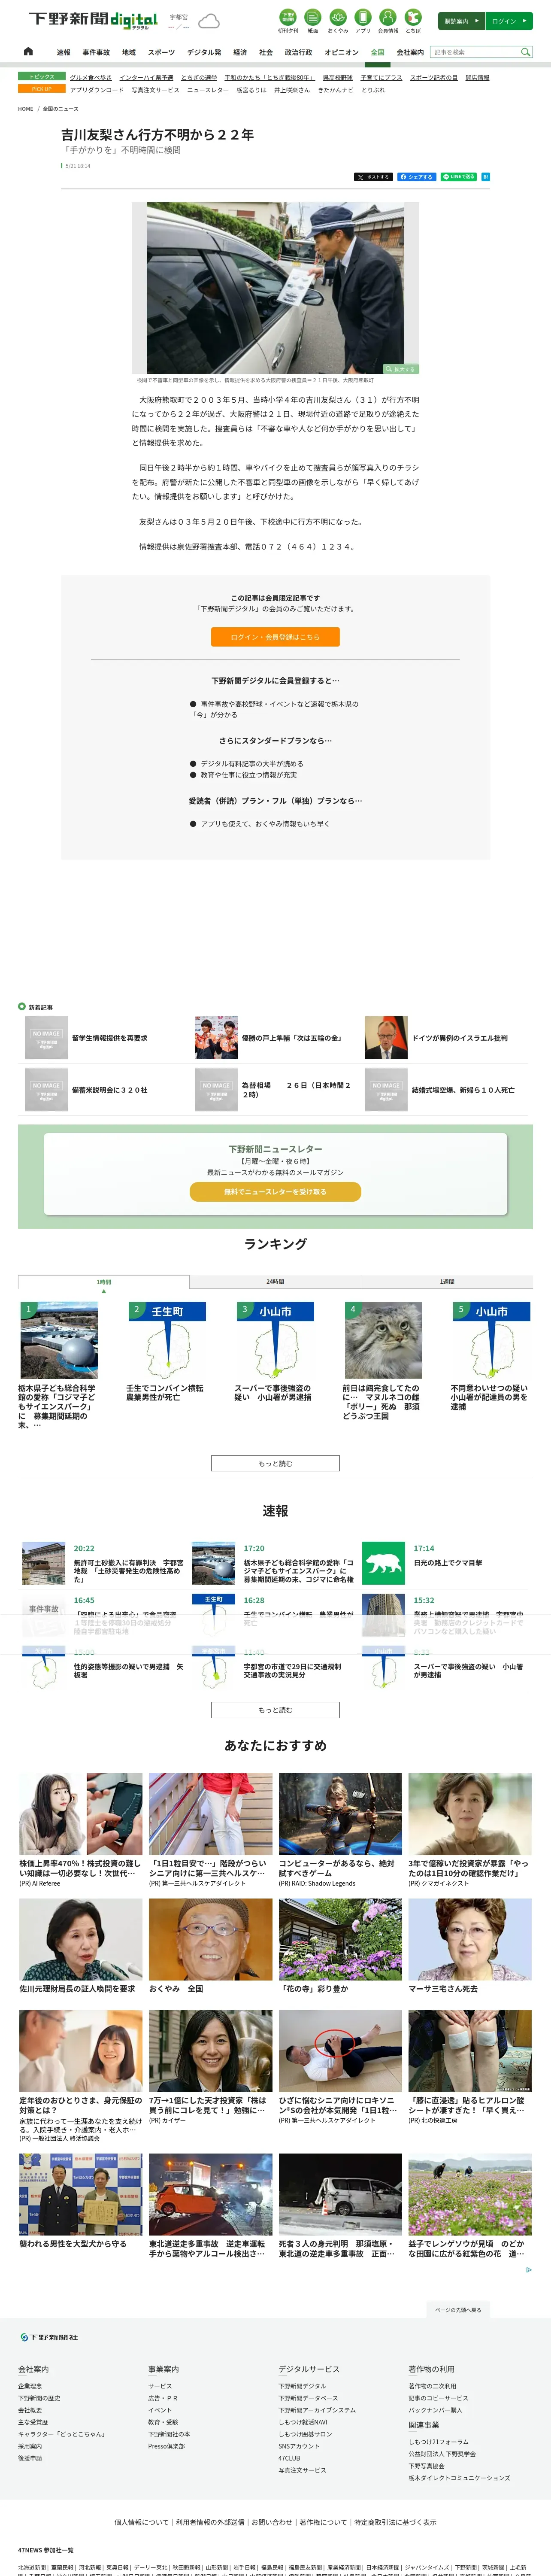The image size is (551, 2576).
Task: Click the 下野新聞社 footer logo
Action: click(x=49, y=2337)
